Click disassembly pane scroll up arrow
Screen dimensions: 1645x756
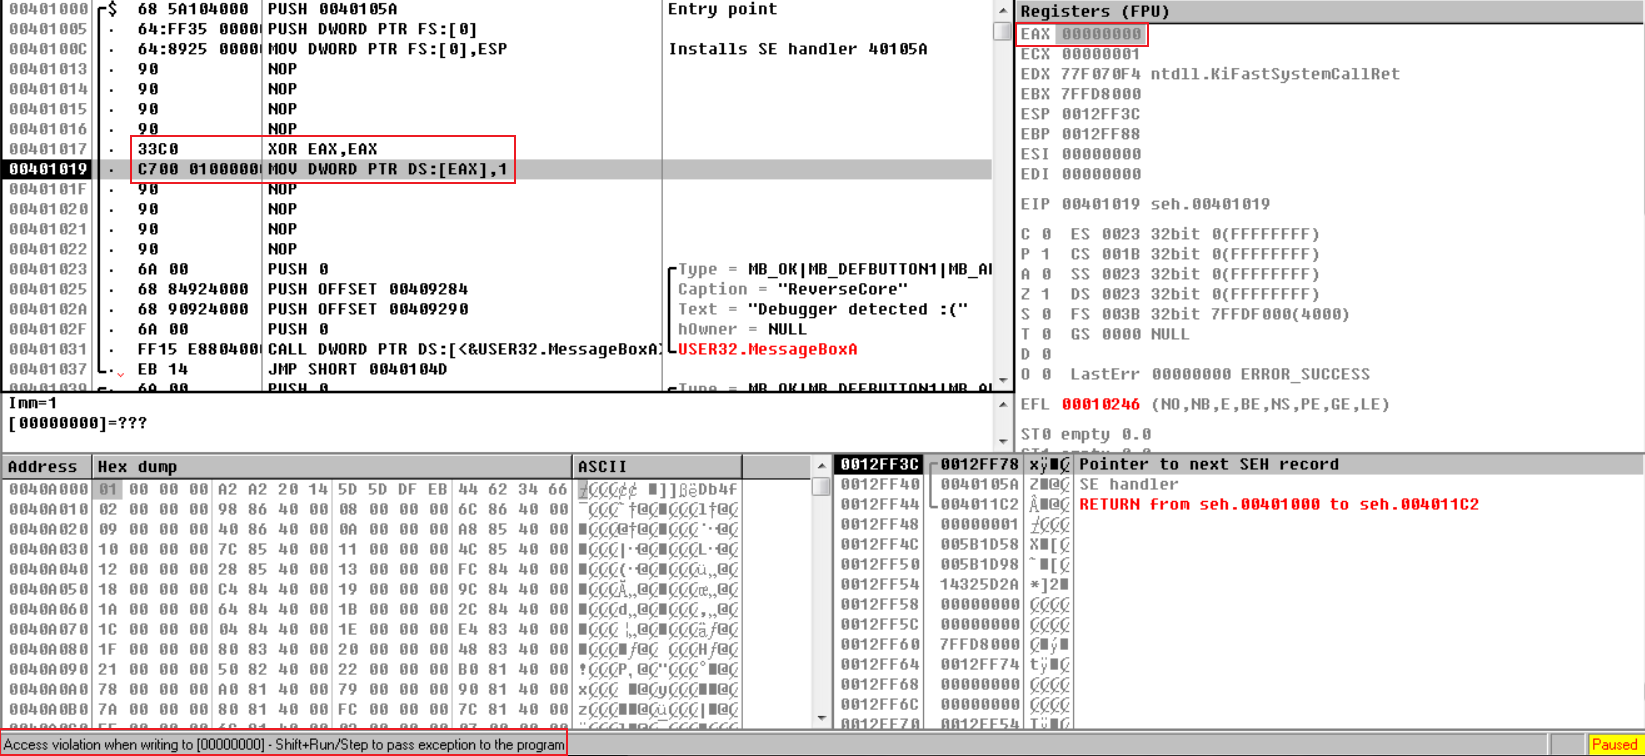(1002, 9)
